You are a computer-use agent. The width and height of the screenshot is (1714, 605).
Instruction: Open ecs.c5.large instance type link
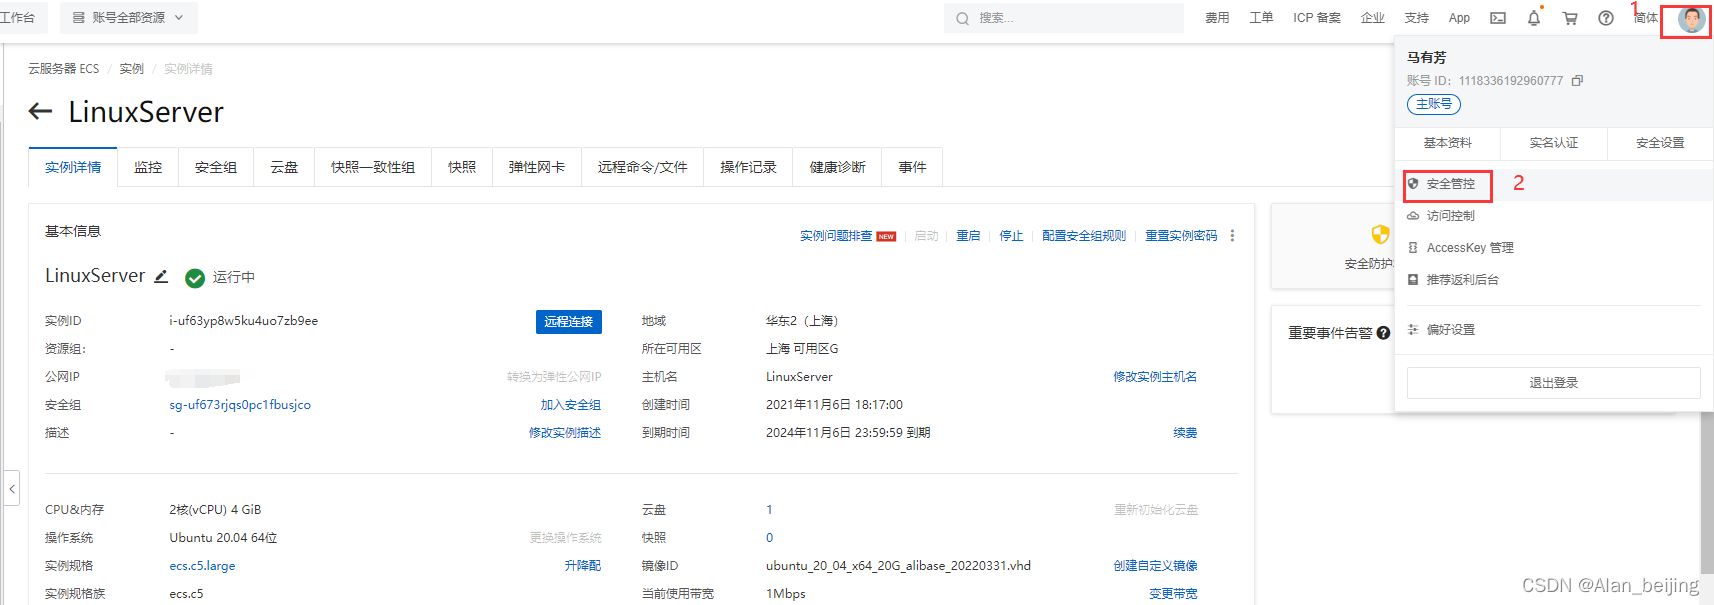(202, 566)
